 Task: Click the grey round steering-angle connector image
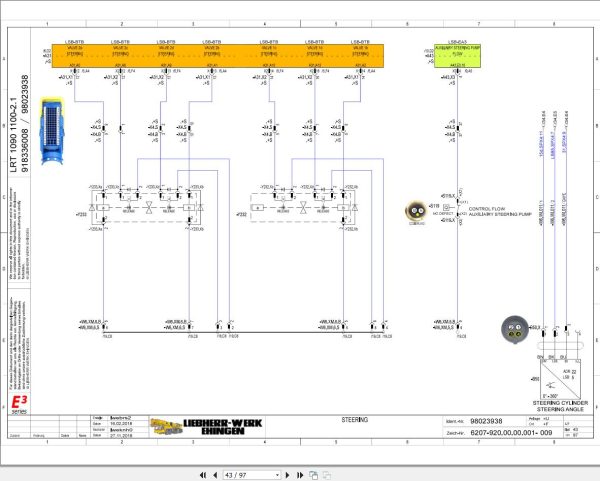515,329
